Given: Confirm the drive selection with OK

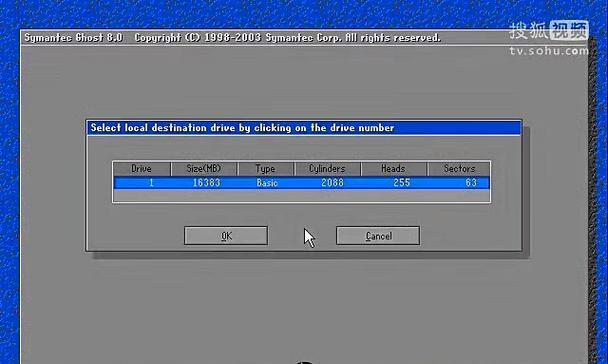Looking at the screenshot, I should click(226, 236).
